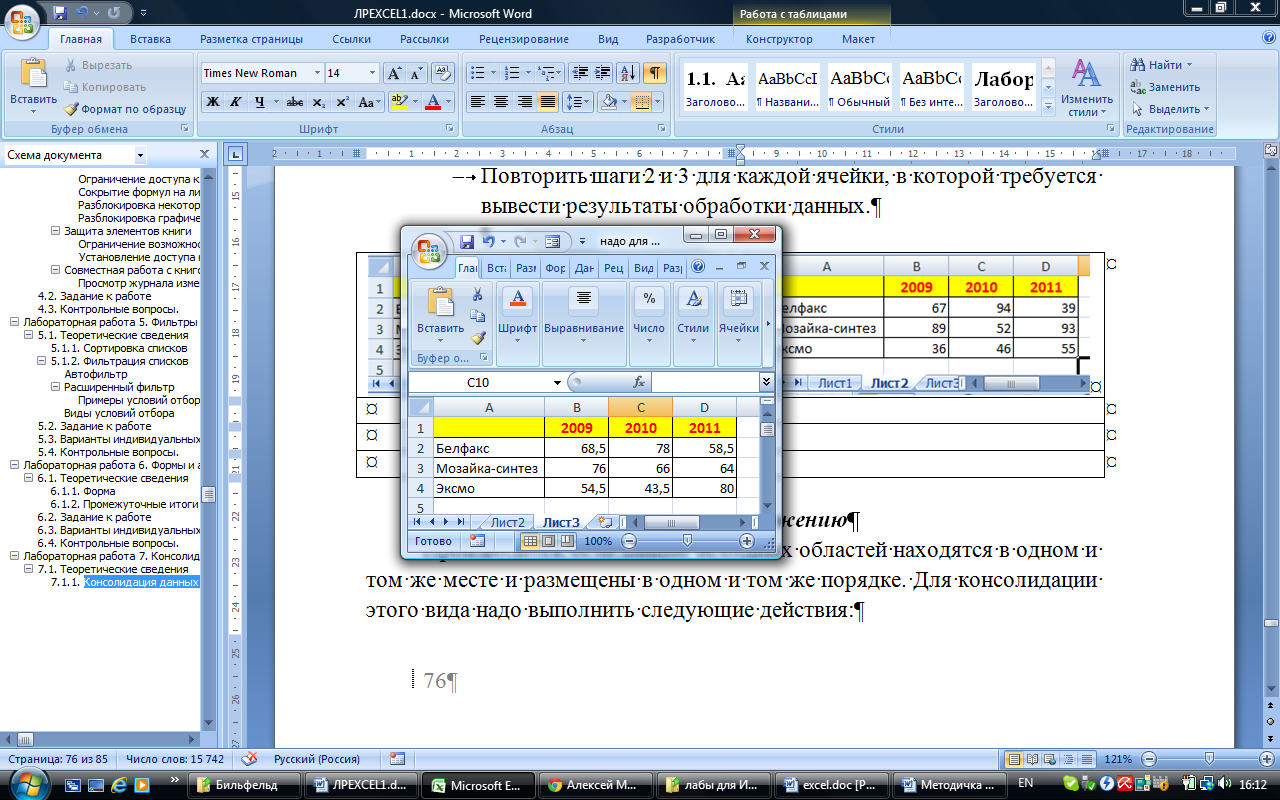The width and height of the screenshot is (1280, 800).
Task: Click the Cut scissors icon in Excel
Action: pos(477,294)
